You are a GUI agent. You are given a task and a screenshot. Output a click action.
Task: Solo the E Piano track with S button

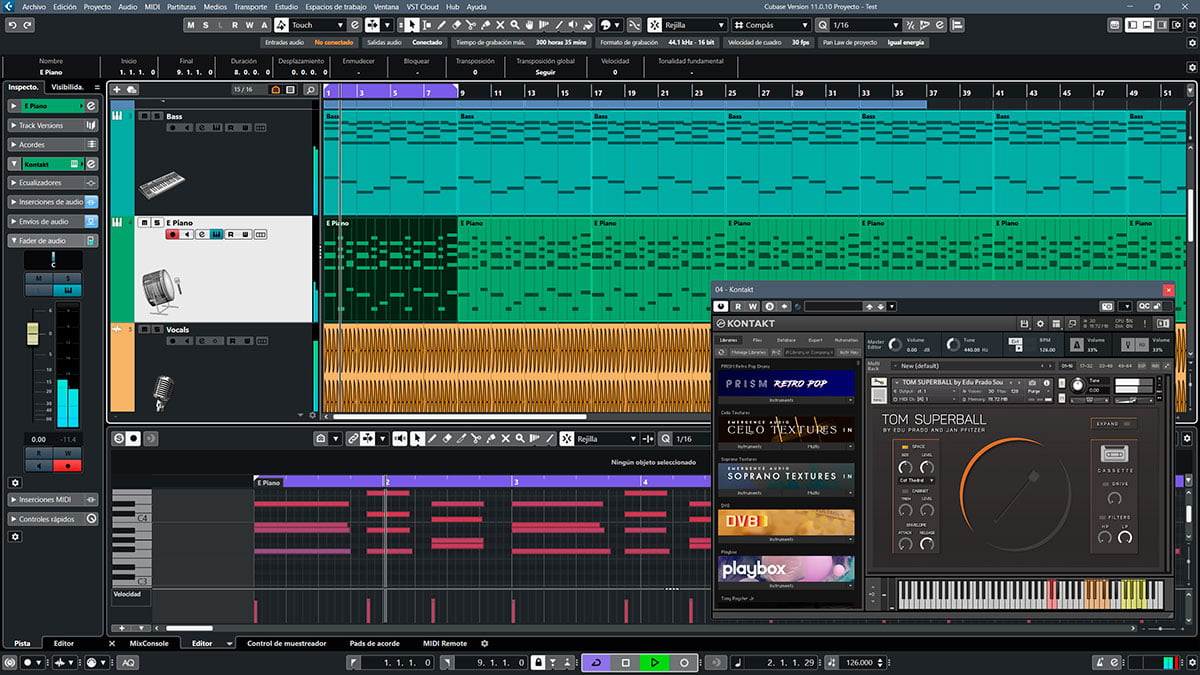tap(156, 222)
